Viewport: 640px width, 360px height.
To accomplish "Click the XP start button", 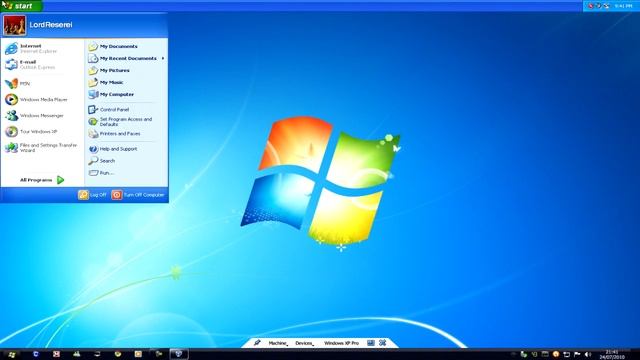I will pos(21,6).
